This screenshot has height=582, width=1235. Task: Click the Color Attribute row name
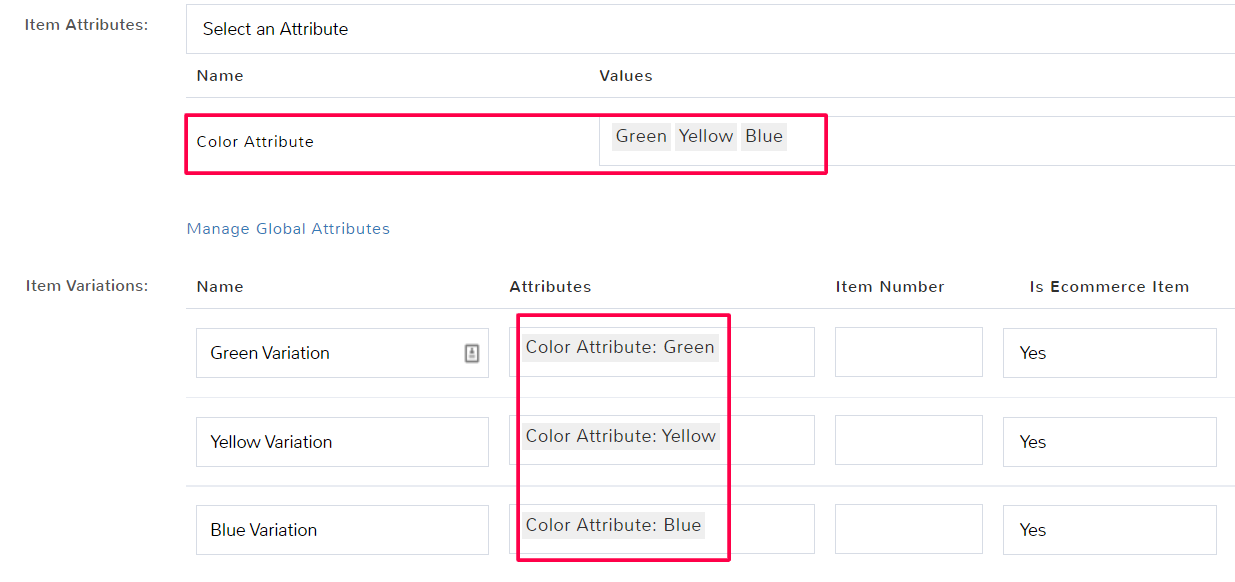(x=255, y=142)
